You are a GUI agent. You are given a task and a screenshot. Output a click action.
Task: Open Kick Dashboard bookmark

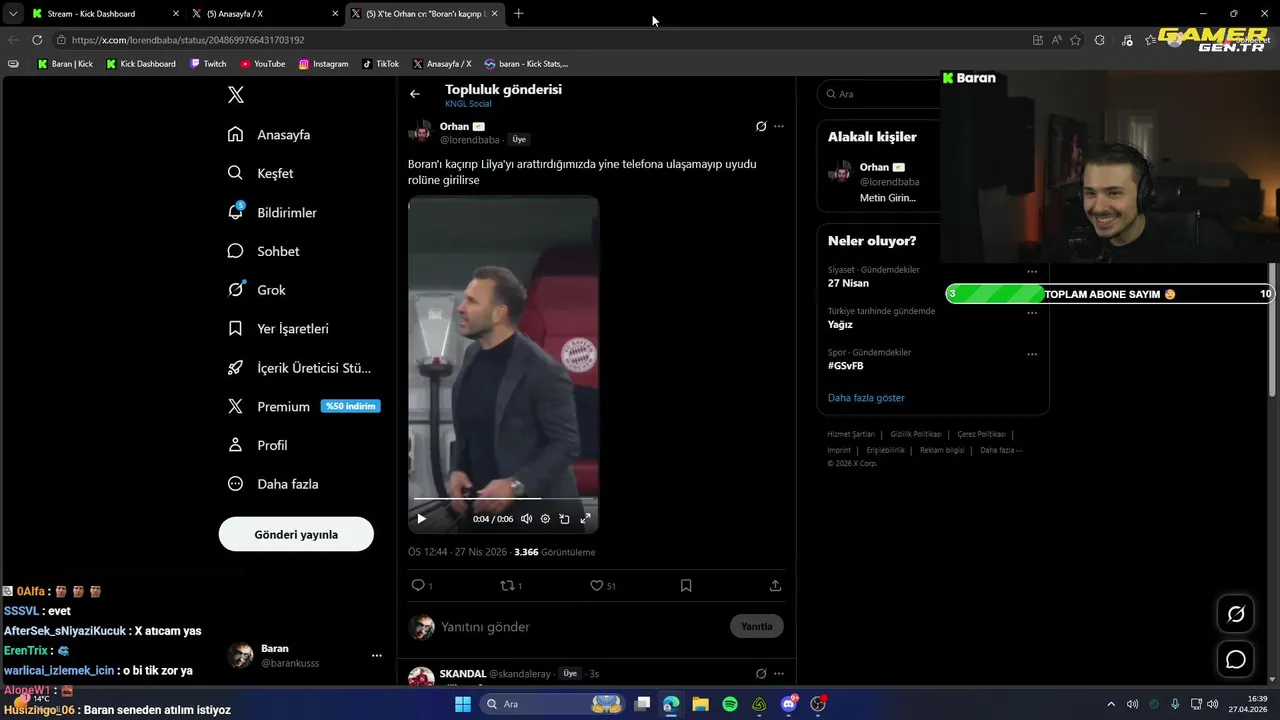(141, 64)
